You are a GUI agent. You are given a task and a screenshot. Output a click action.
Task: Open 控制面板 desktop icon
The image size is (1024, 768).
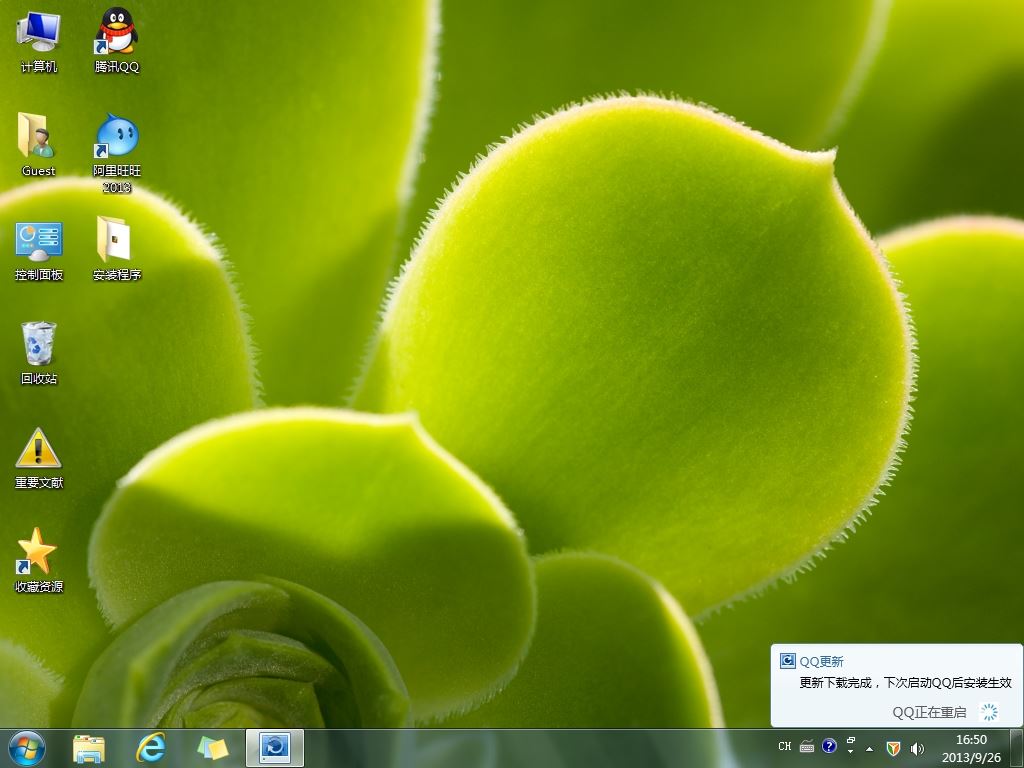click(x=39, y=251)
